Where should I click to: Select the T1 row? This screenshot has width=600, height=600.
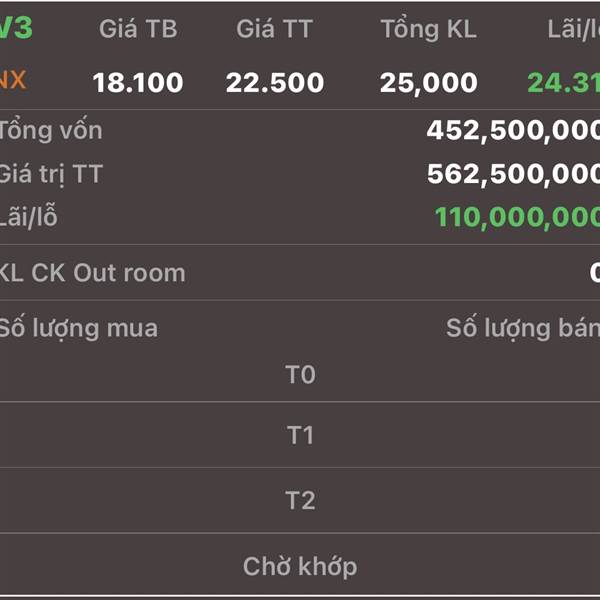(300, 435)
